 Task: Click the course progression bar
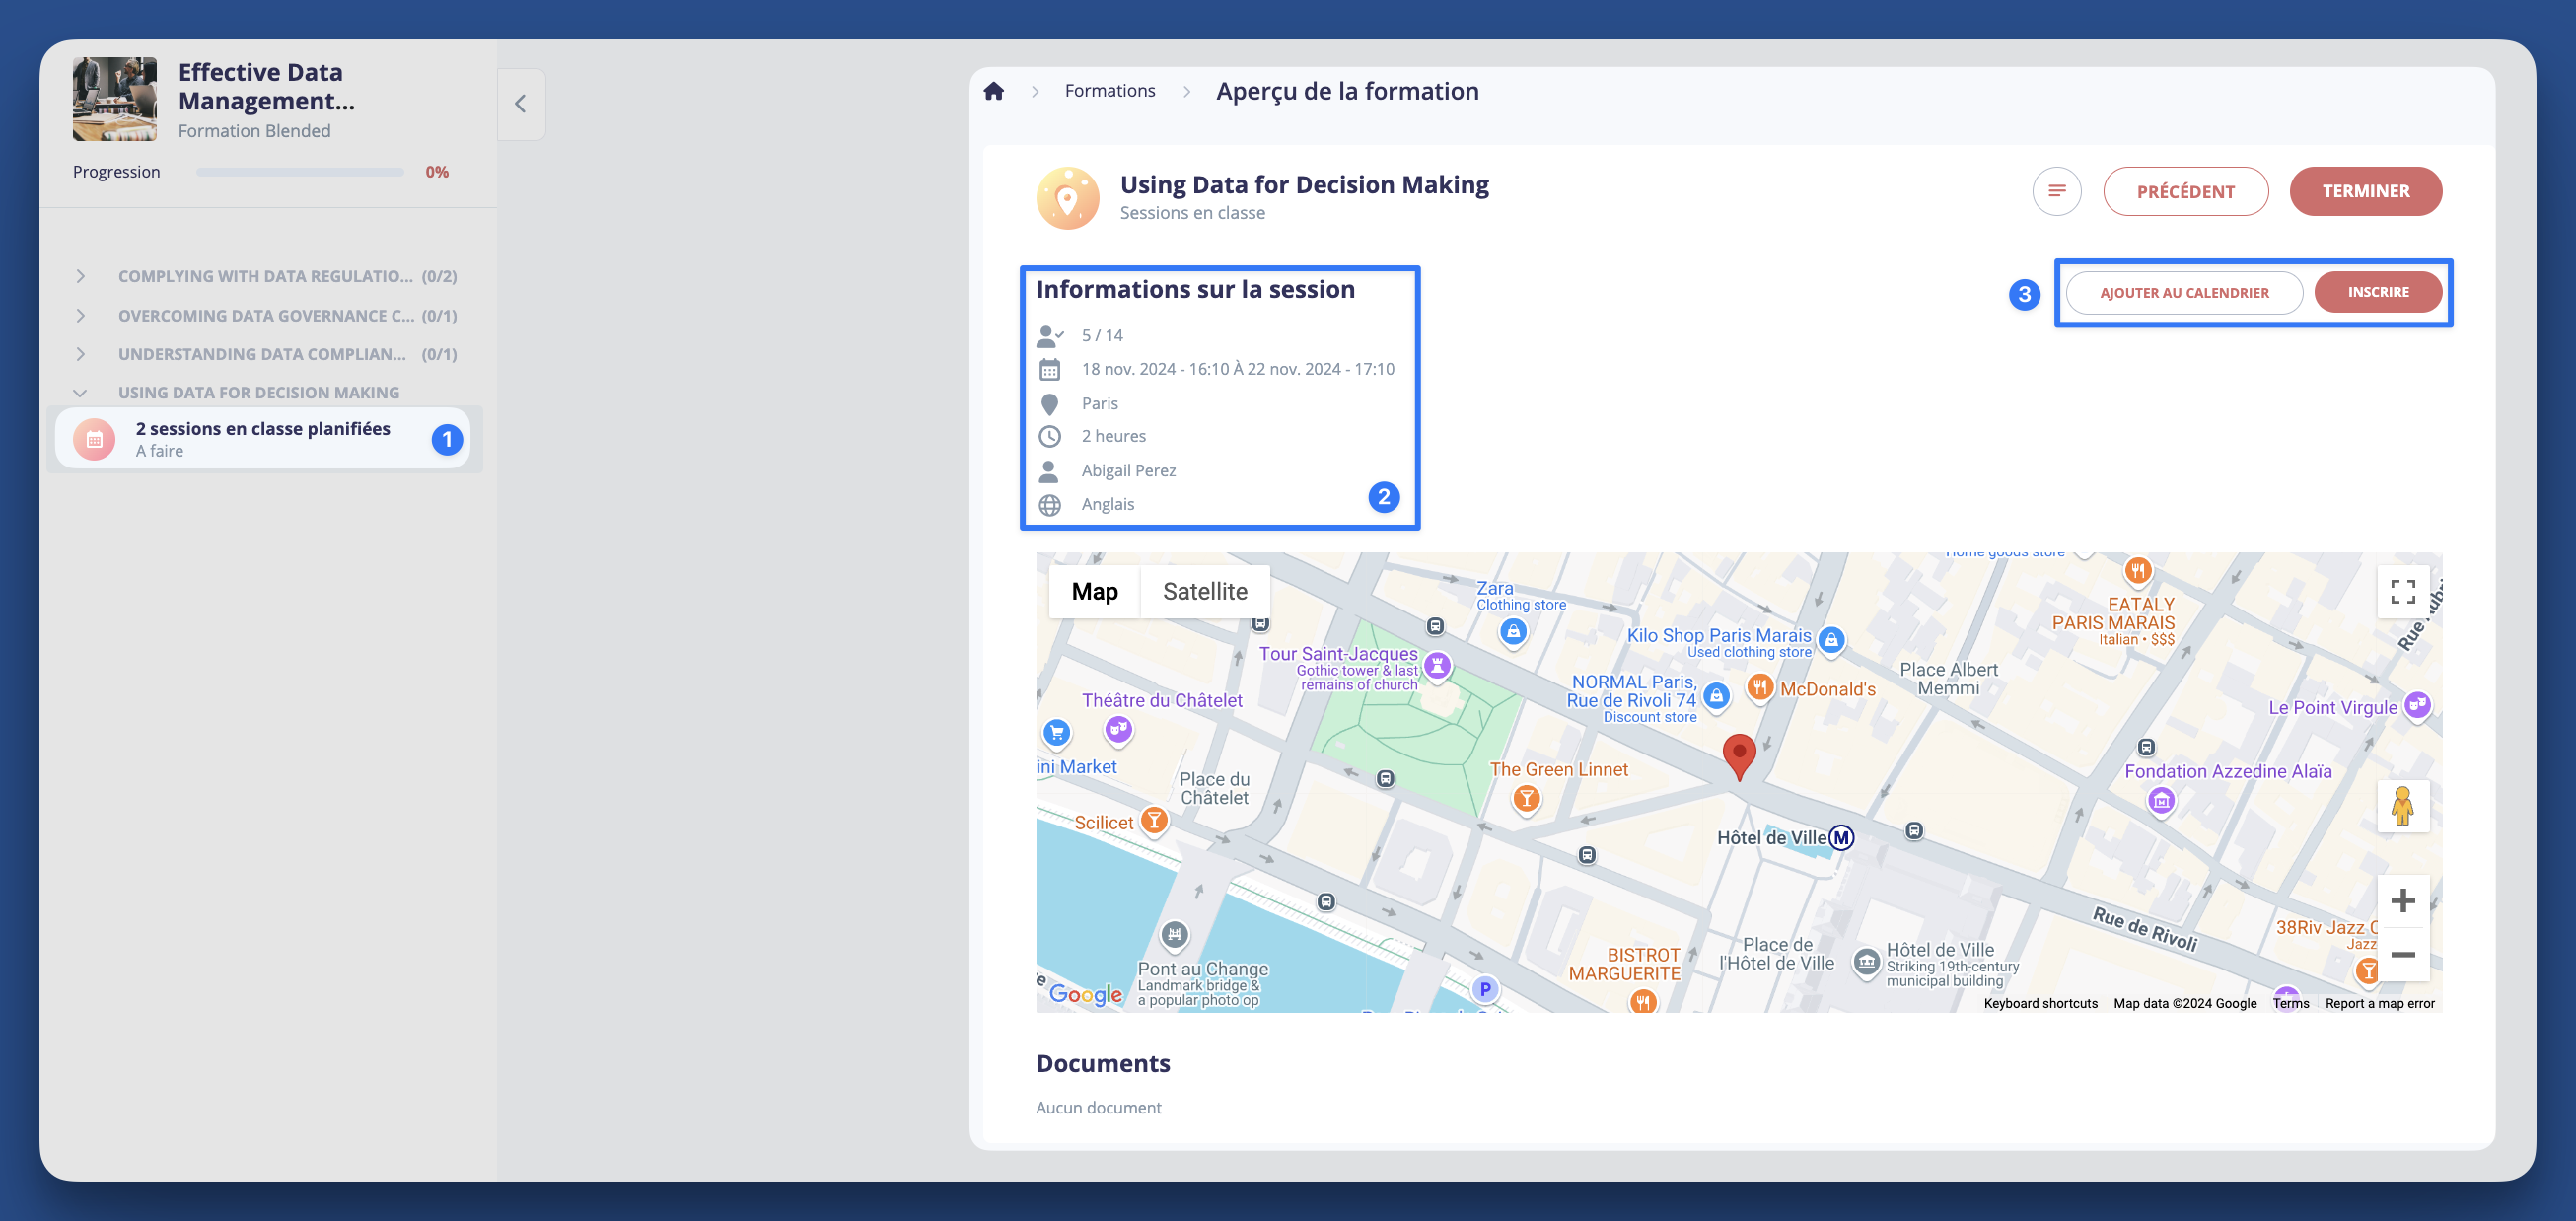(299, 172)
